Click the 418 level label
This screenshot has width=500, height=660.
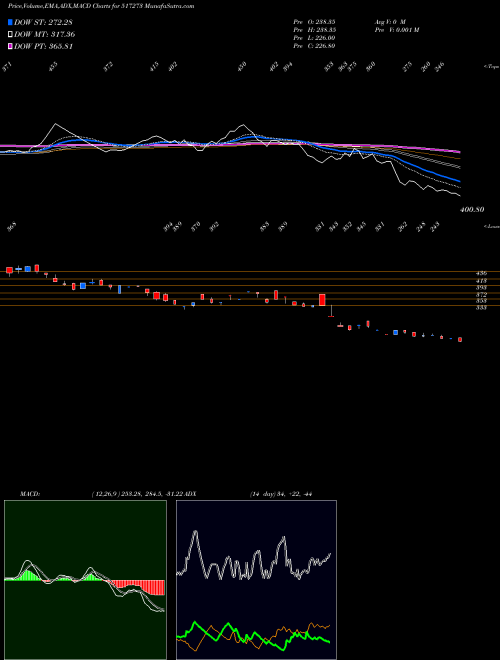[x=481, y=280]
